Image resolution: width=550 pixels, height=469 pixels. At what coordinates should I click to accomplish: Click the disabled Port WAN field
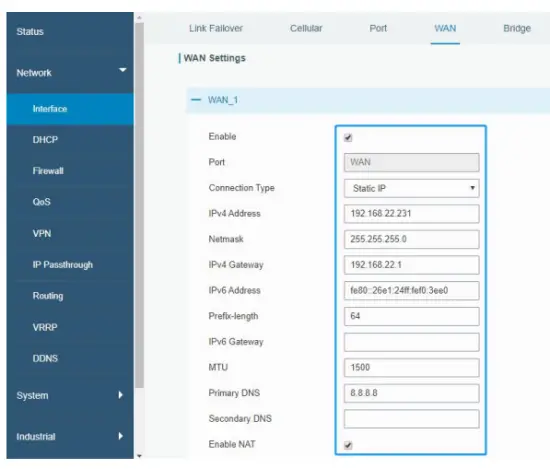coord(411,162)
